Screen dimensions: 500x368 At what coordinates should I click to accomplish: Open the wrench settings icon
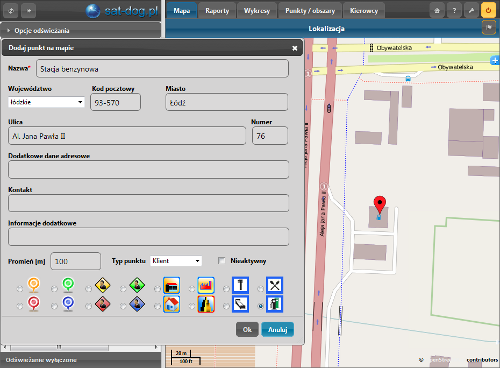(x=471, y=11)
